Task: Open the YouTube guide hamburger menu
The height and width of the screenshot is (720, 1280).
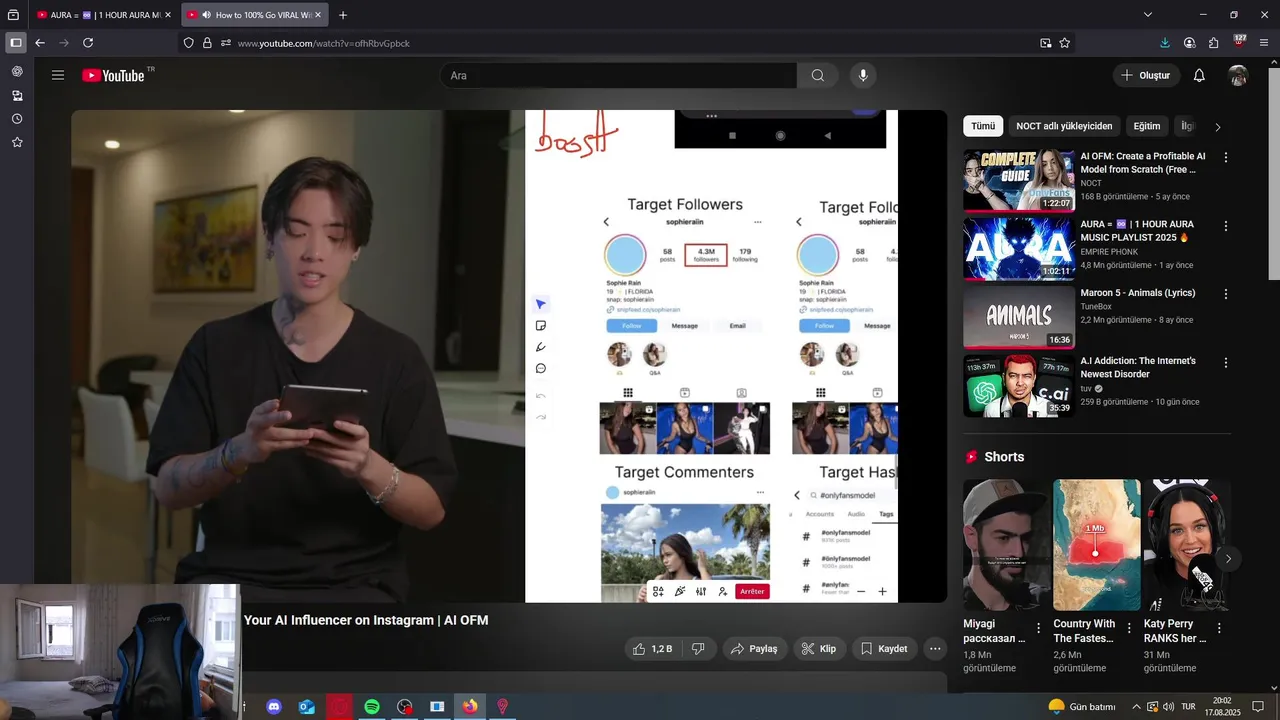Action: pyautogui.click(x=58, y=75)
